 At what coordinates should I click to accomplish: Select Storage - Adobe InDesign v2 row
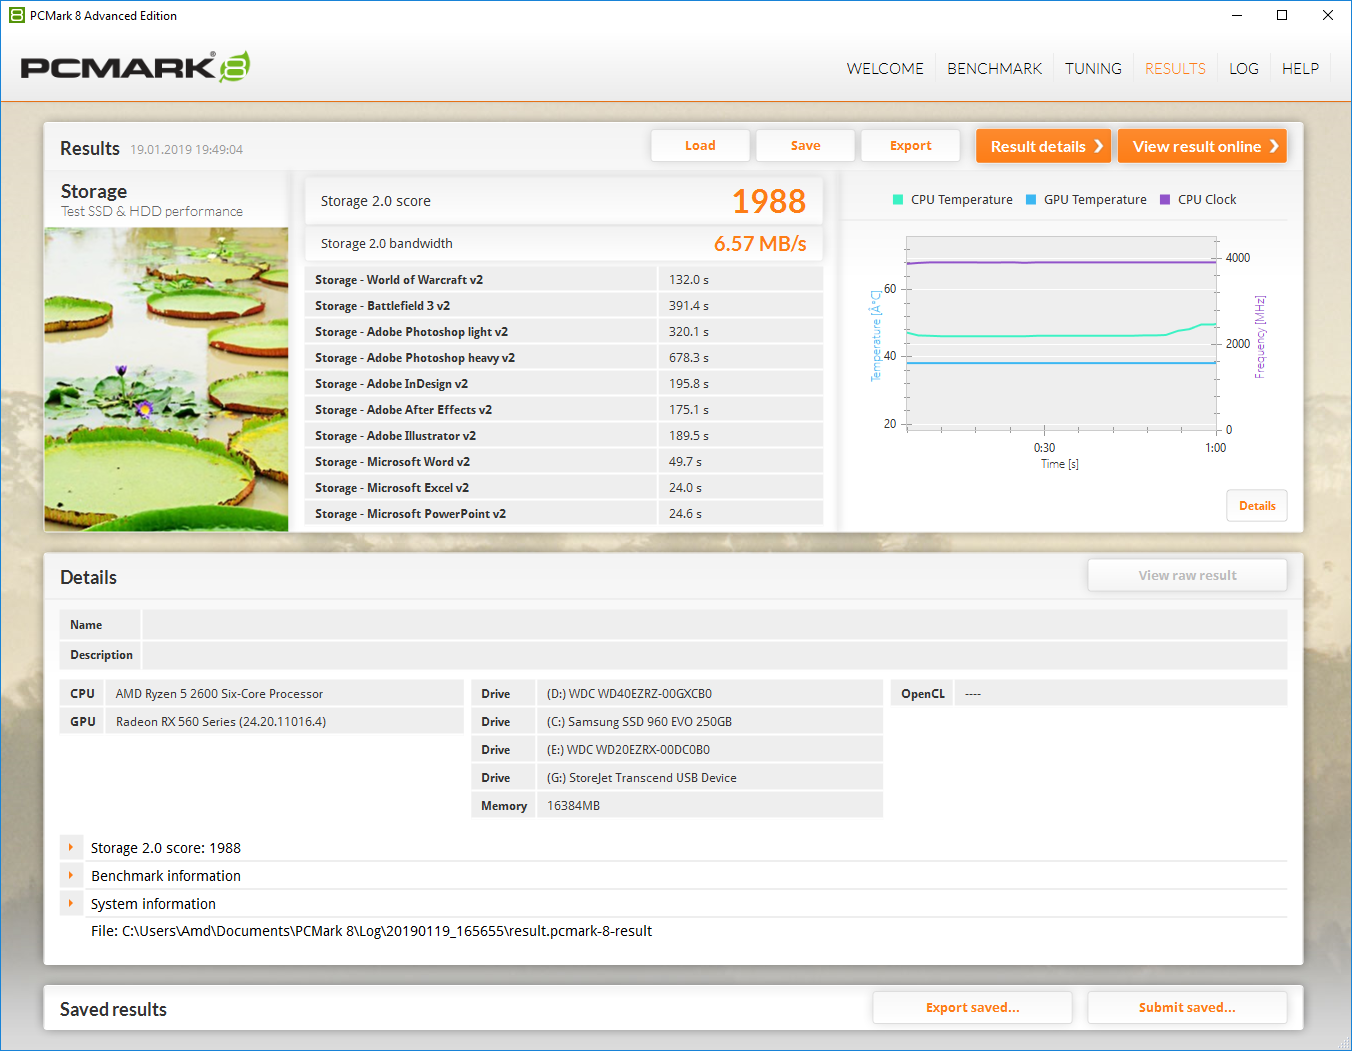(x=564, y=384)
